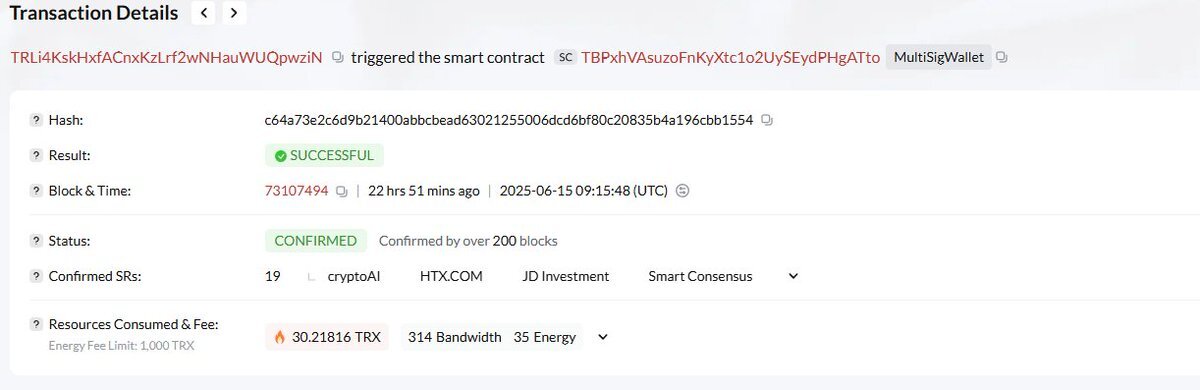The height and width of the screenshot is (390, 1200).
Task: Expand the Bandwidth and Energy details
Action: (x=602, y=337)
